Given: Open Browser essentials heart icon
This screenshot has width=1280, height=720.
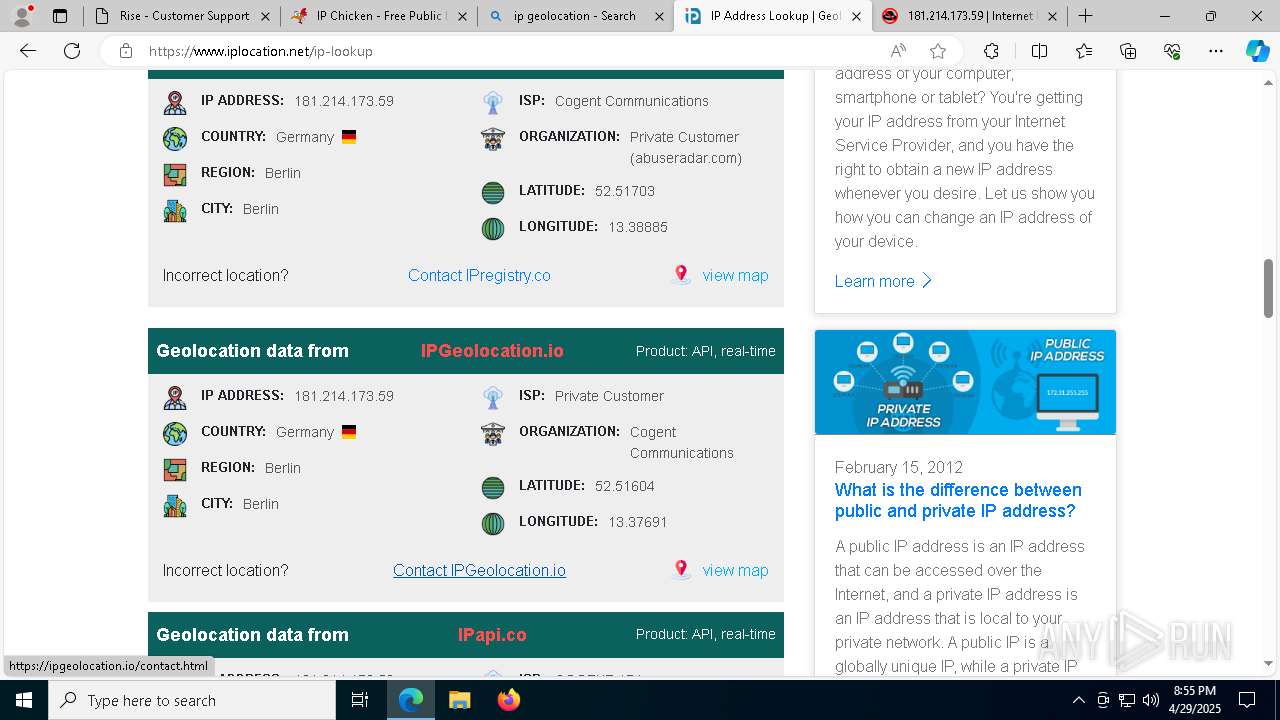Looking at the screenshot, I should 1172,51.
